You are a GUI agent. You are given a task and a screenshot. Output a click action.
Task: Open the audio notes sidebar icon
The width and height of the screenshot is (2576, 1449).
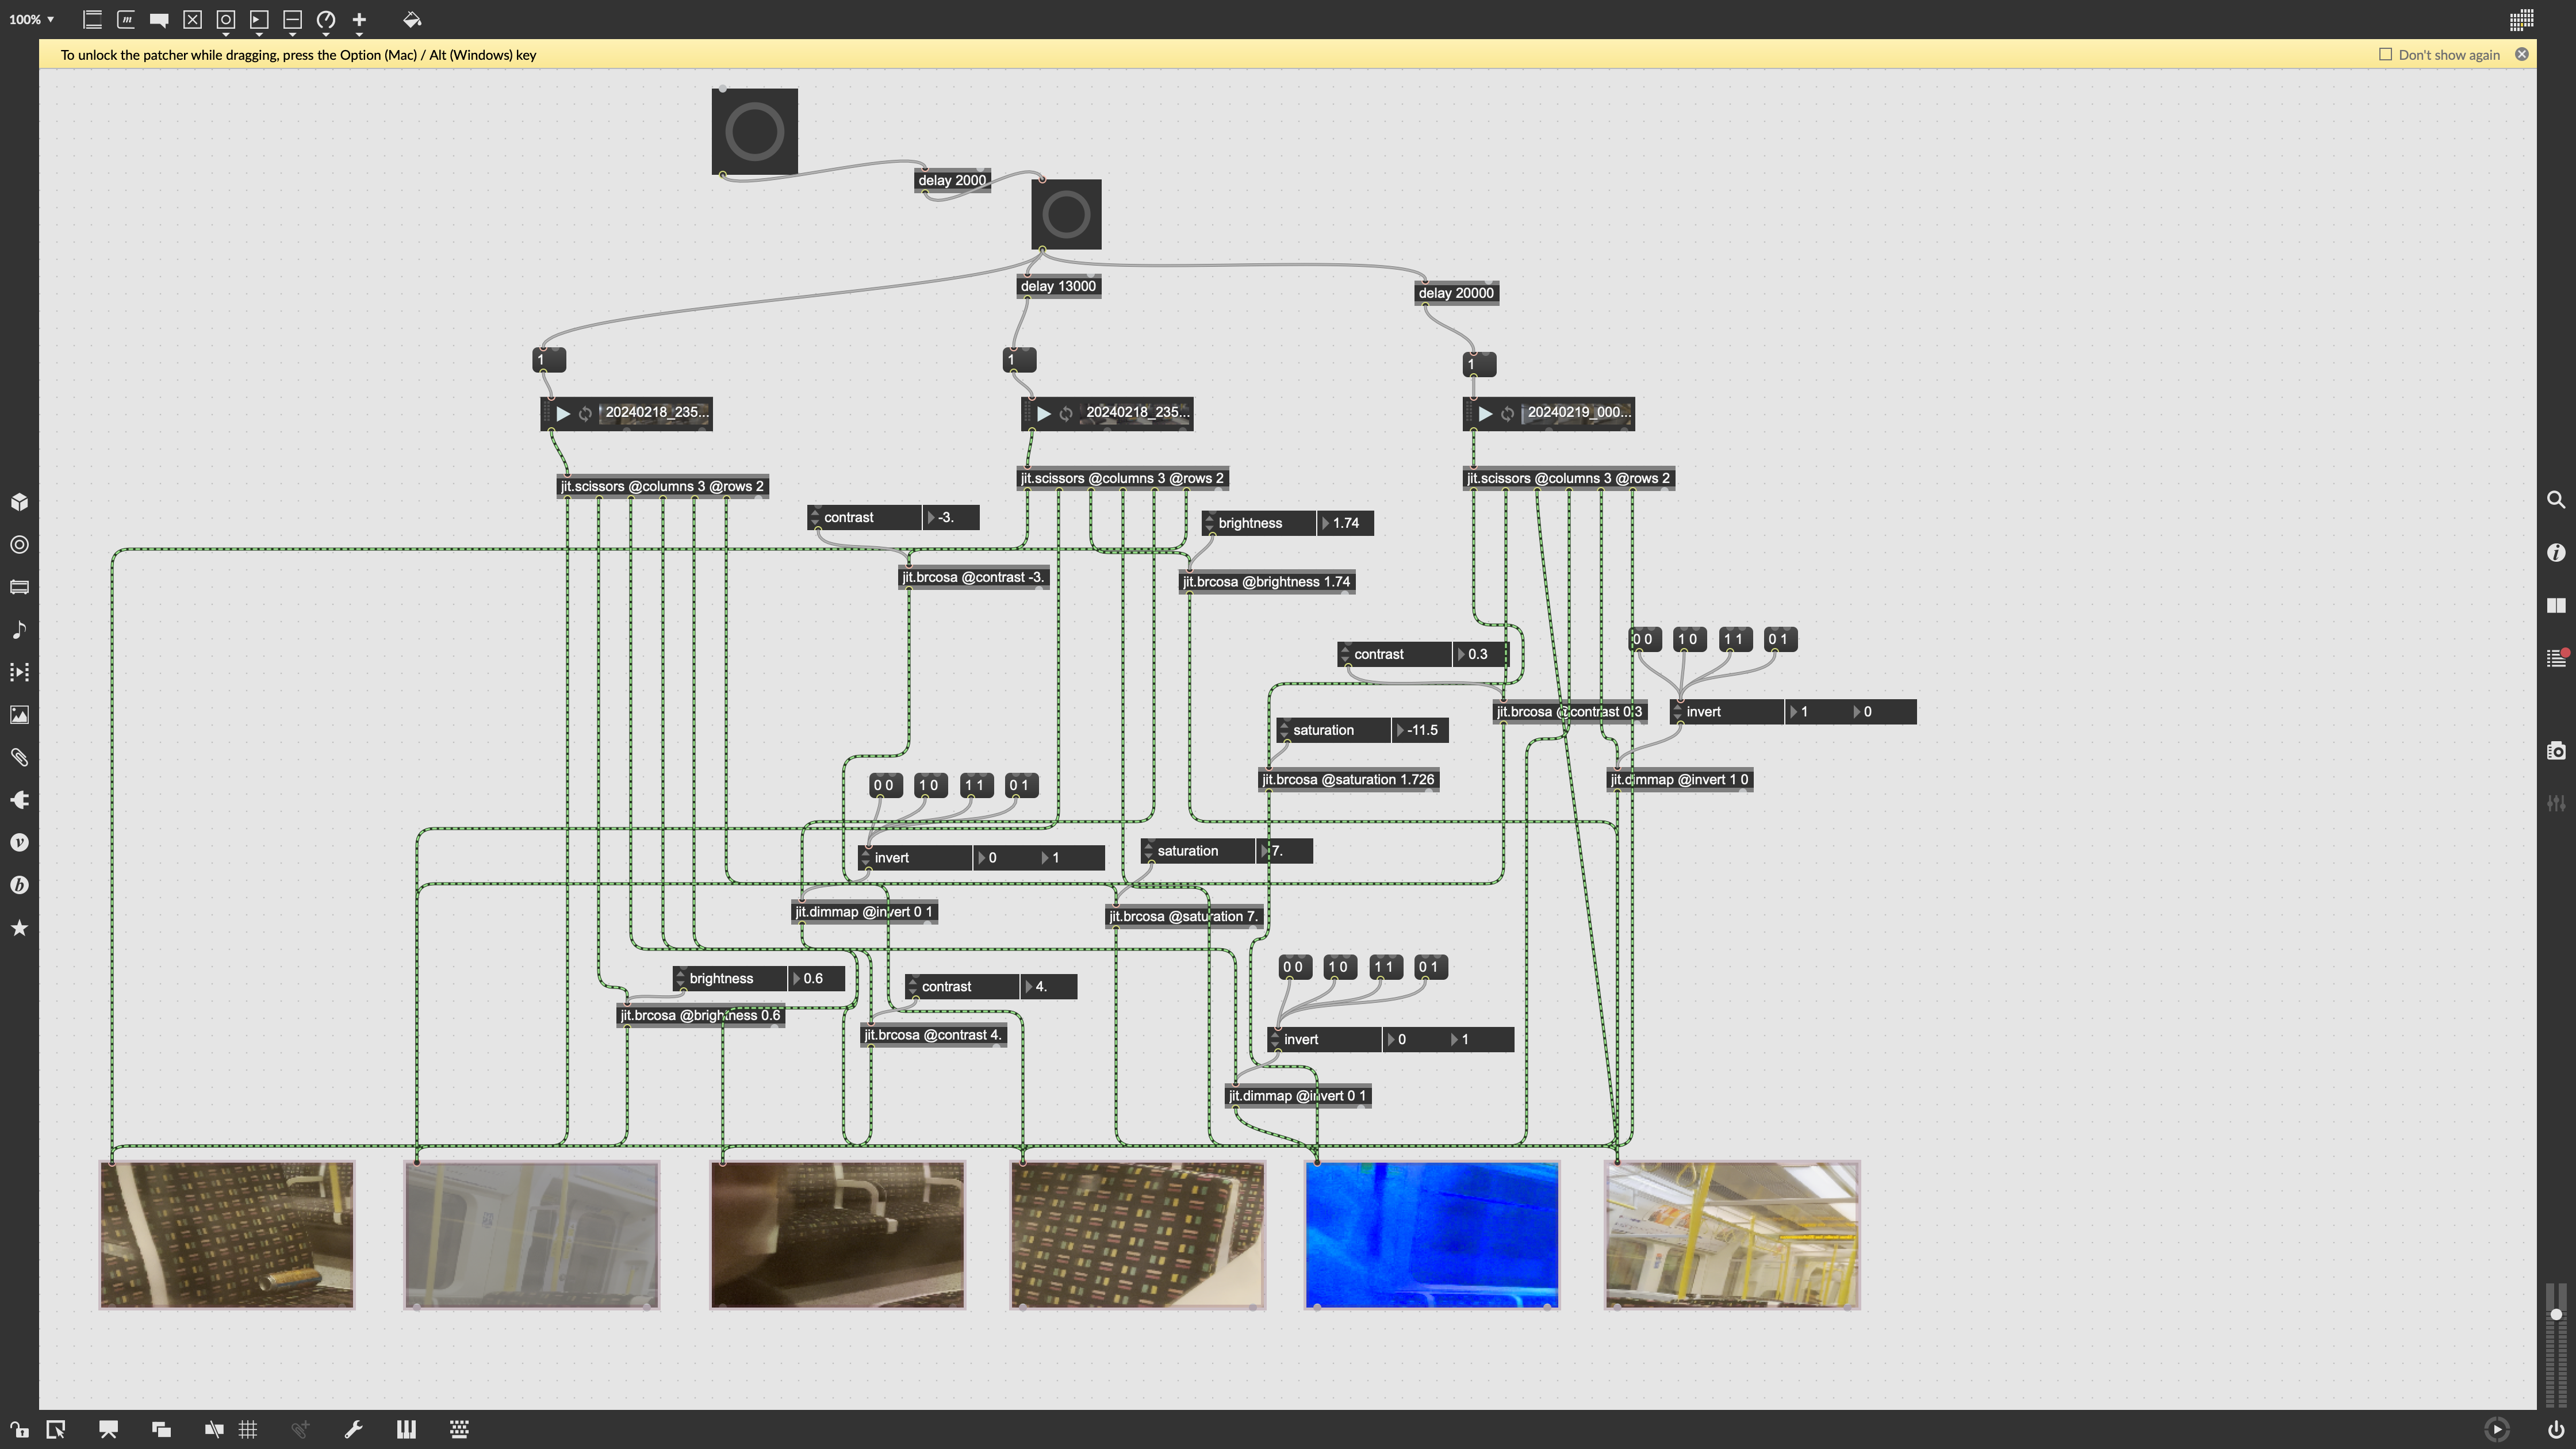(x=19, y=630)
